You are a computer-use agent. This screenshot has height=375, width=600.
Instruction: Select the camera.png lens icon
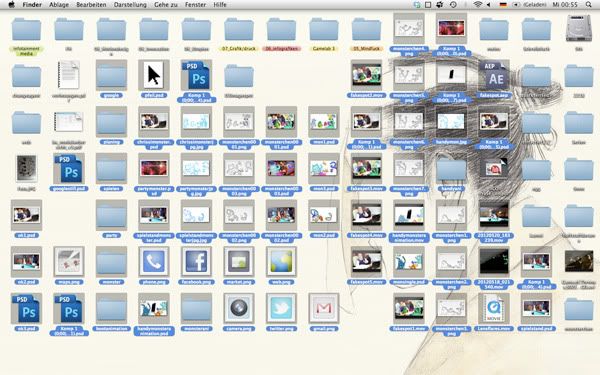(x=238, y=308)
